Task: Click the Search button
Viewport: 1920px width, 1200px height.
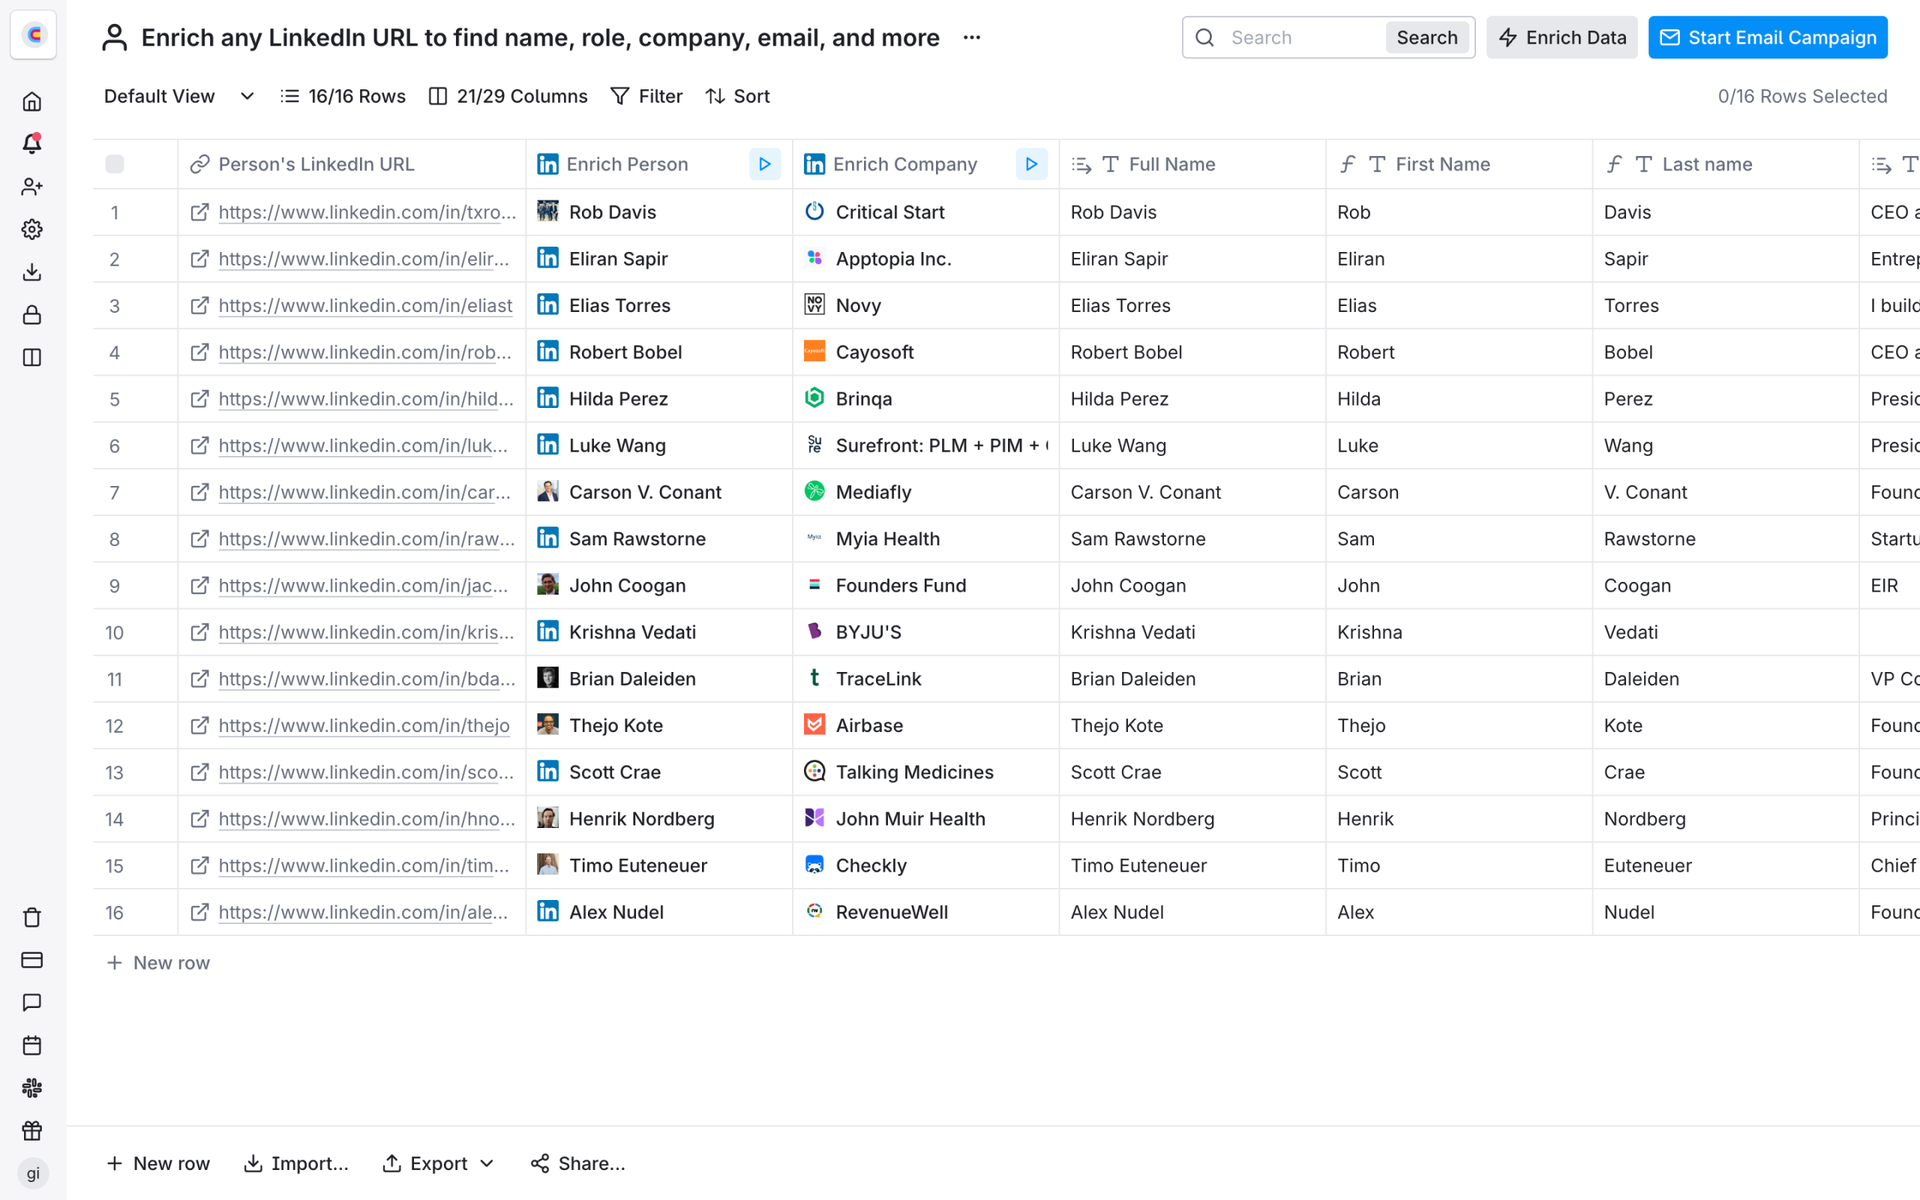Action: tap(1427, 38)
